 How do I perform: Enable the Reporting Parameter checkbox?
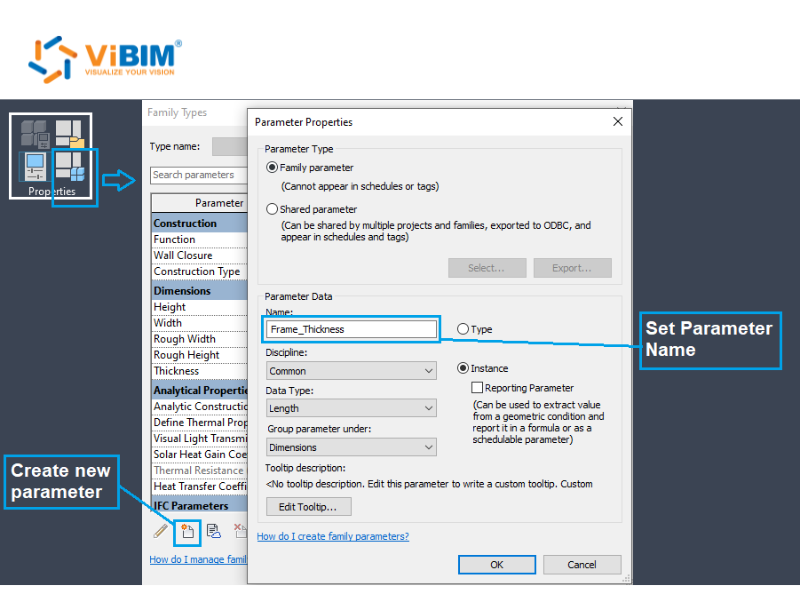coord(477,388)
